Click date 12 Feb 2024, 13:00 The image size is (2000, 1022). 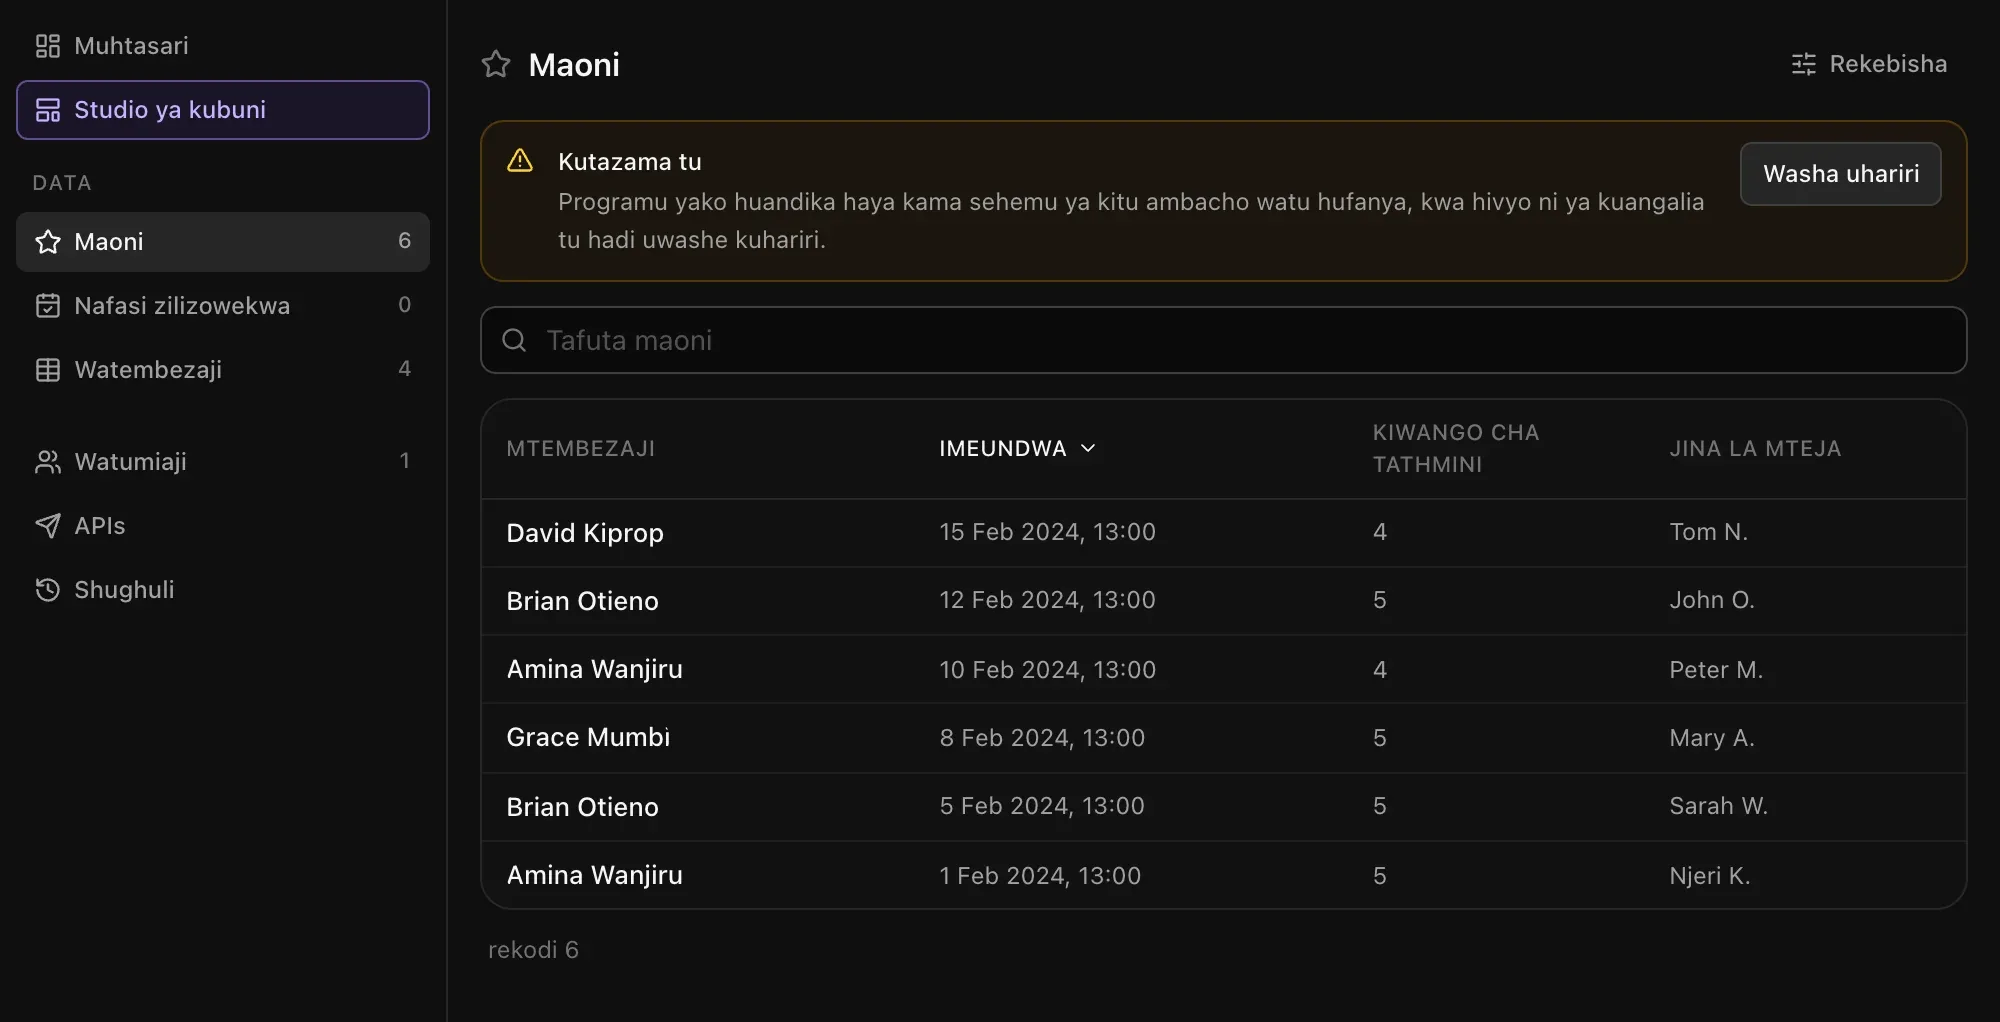pos(1047,600)
